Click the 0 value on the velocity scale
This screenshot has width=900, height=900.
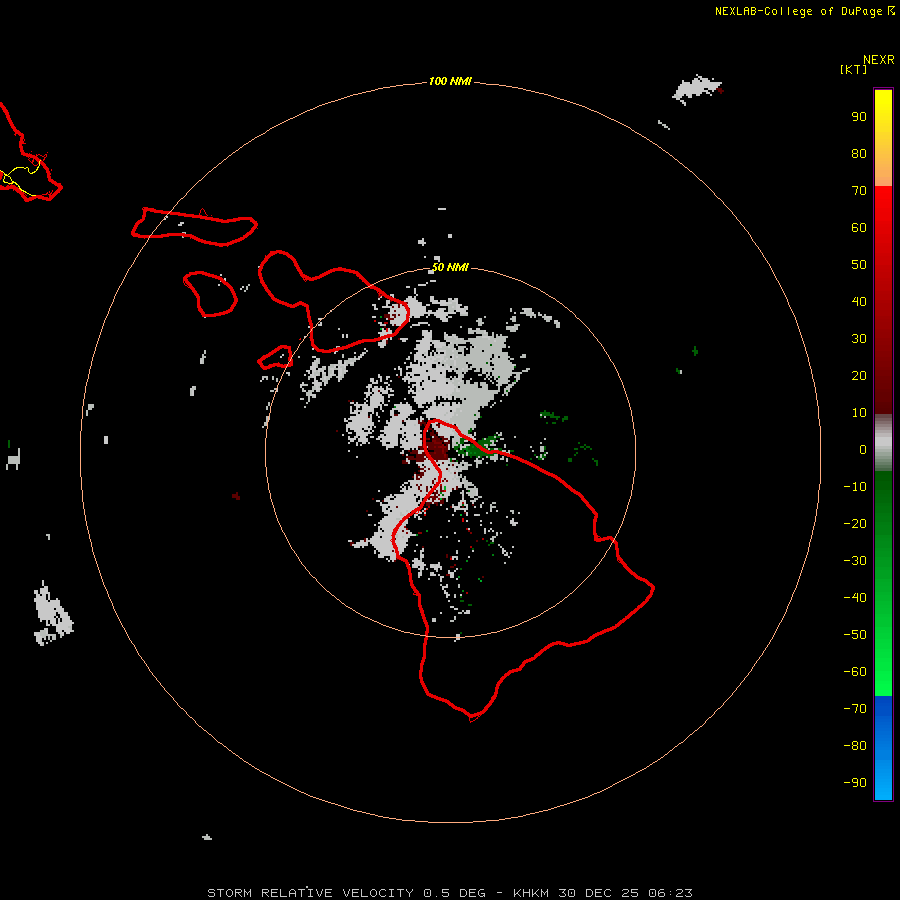pos(863,449)
